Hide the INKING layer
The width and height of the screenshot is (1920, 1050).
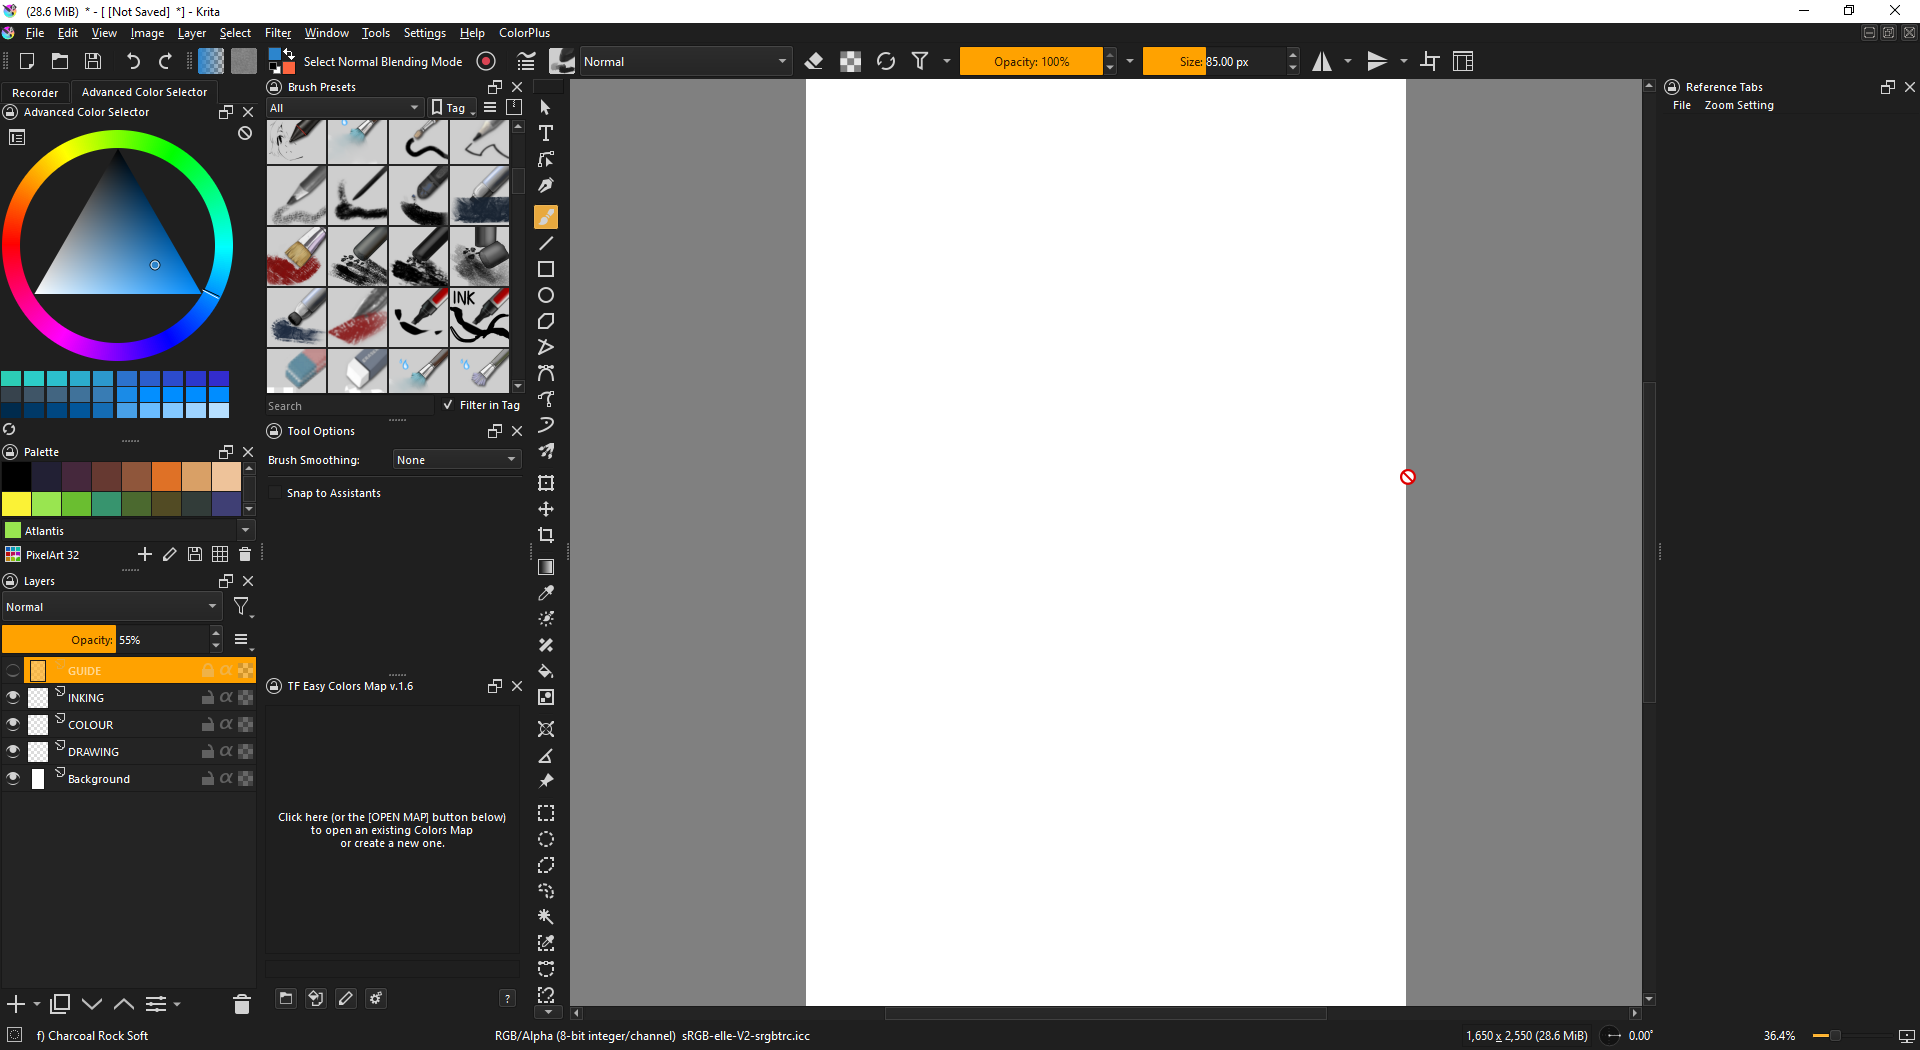click(x=13, y=698)
